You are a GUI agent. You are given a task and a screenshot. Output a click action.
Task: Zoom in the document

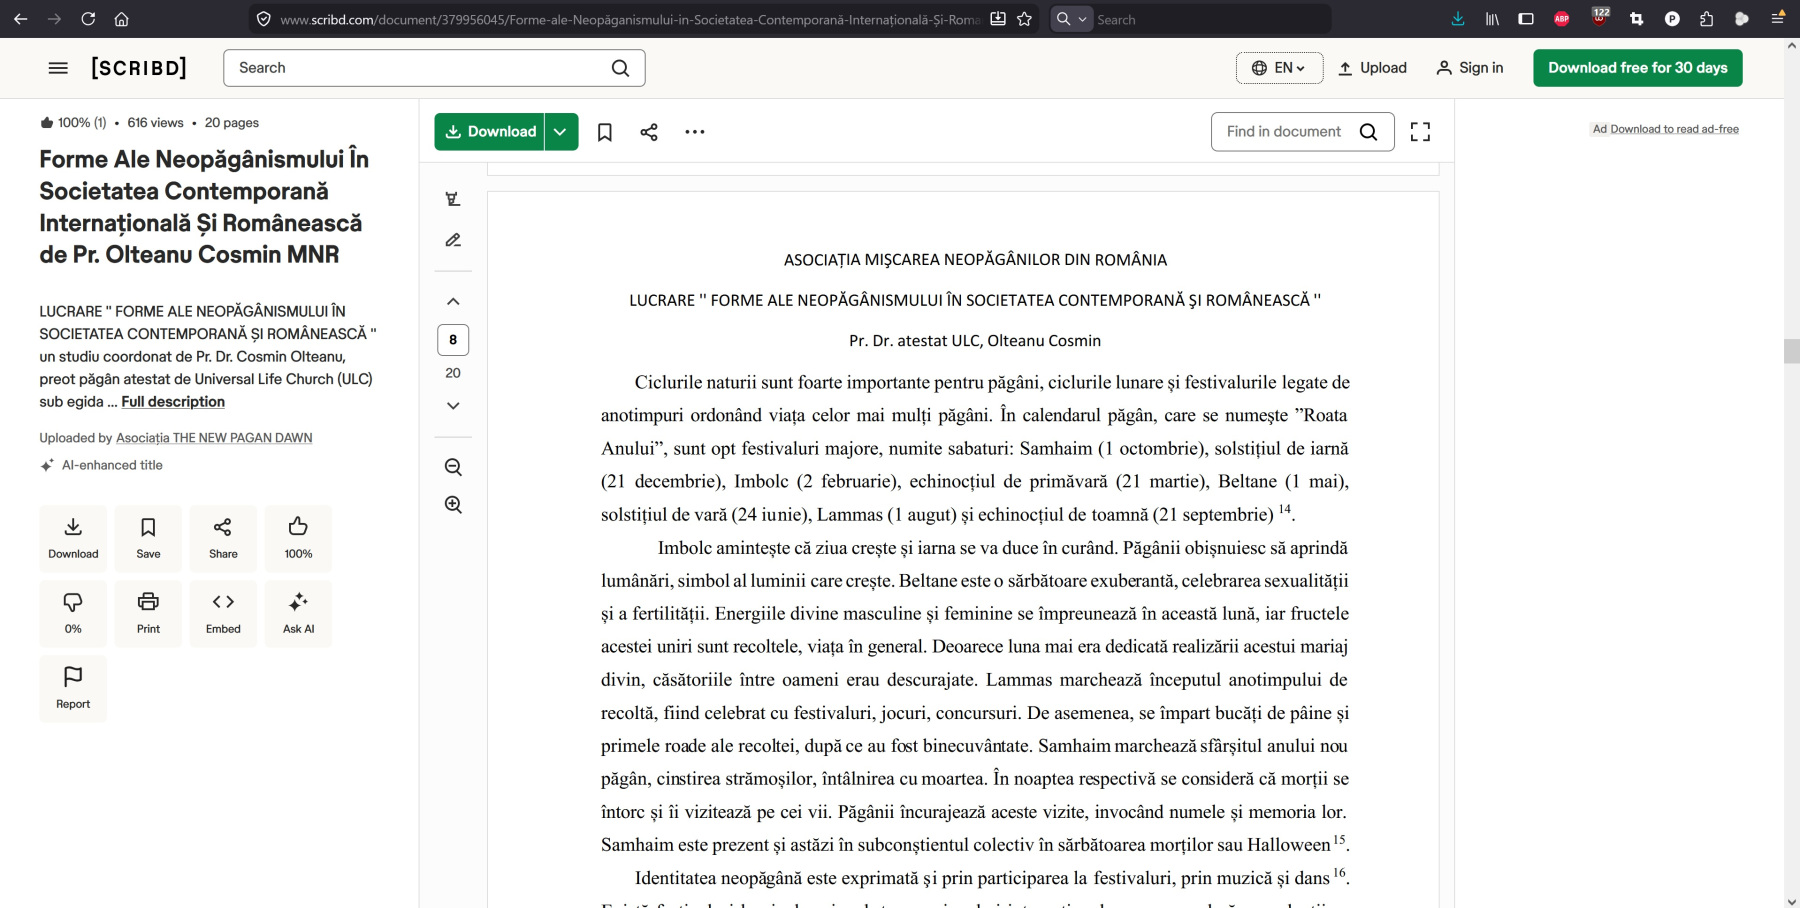(453, 505)
